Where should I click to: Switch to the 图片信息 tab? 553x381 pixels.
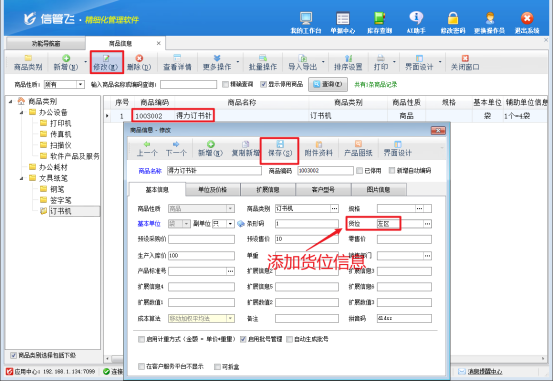(x=379, y=190)
